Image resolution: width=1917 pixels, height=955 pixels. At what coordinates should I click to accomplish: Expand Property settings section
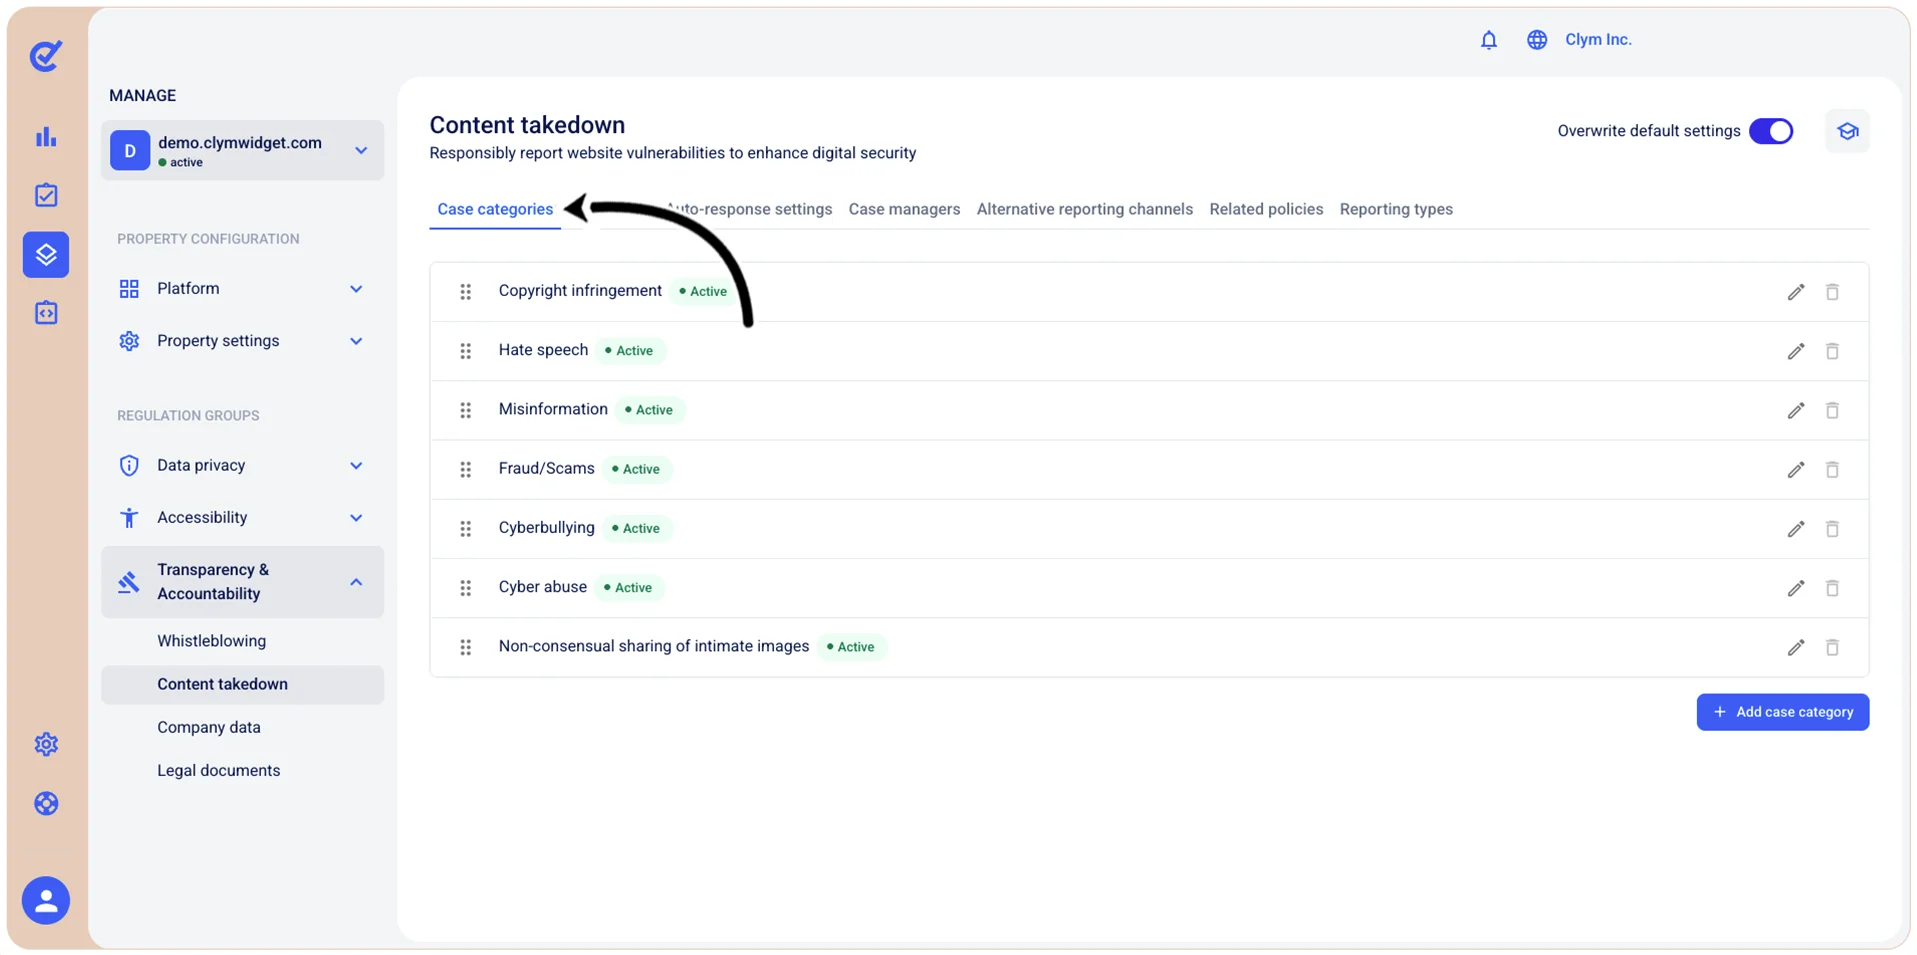(242, 341)
